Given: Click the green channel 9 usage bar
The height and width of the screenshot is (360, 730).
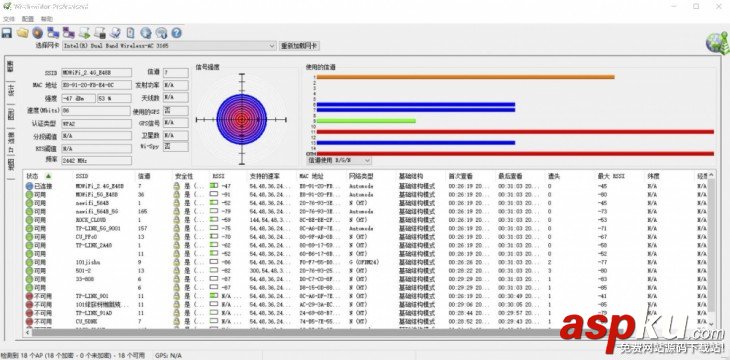Looking at the screenshot, I should tap(366, 121).
